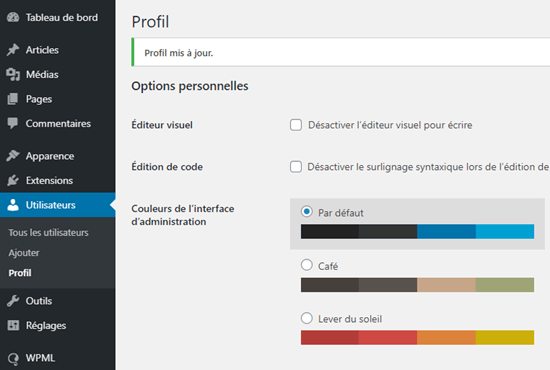Click the Réglages settings icon
The height and width of the screenshot is (370, 550).
(x=13, y=325)
